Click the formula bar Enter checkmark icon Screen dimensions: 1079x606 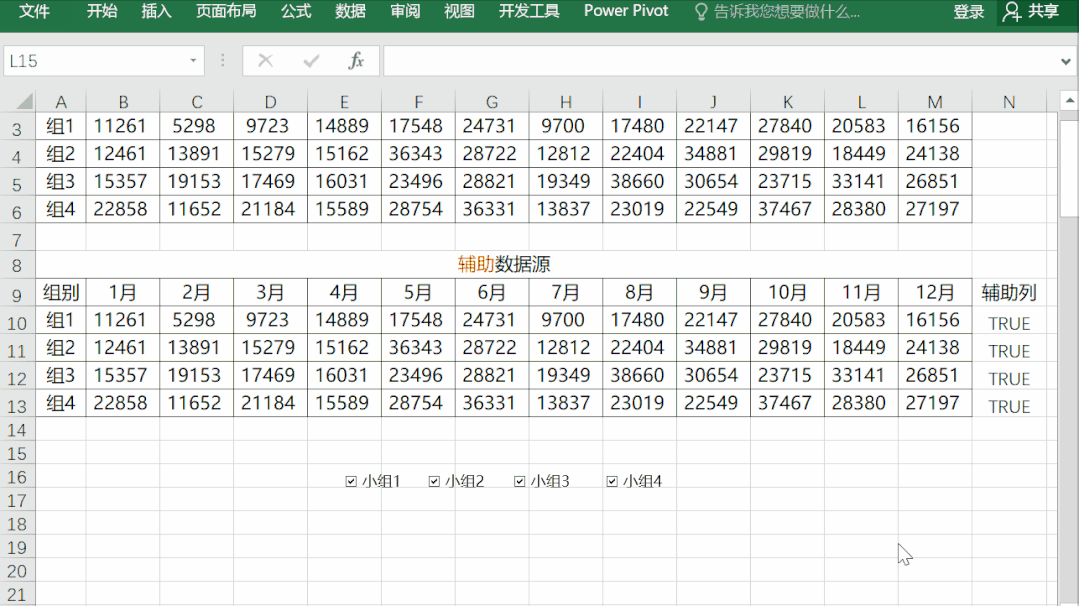(311, 61)
